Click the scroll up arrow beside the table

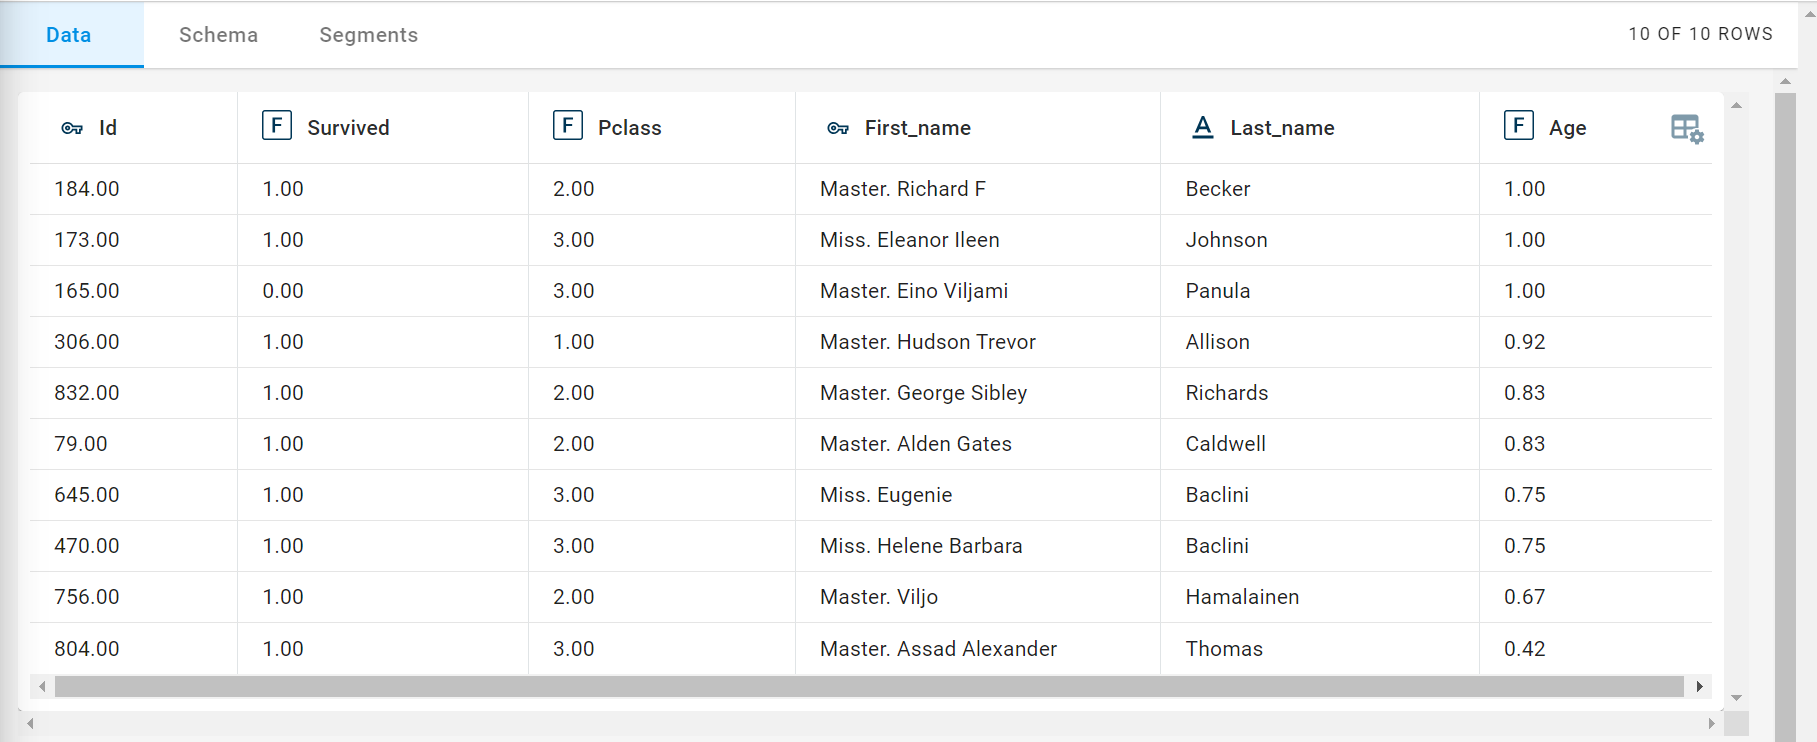tap(1737, 105)
